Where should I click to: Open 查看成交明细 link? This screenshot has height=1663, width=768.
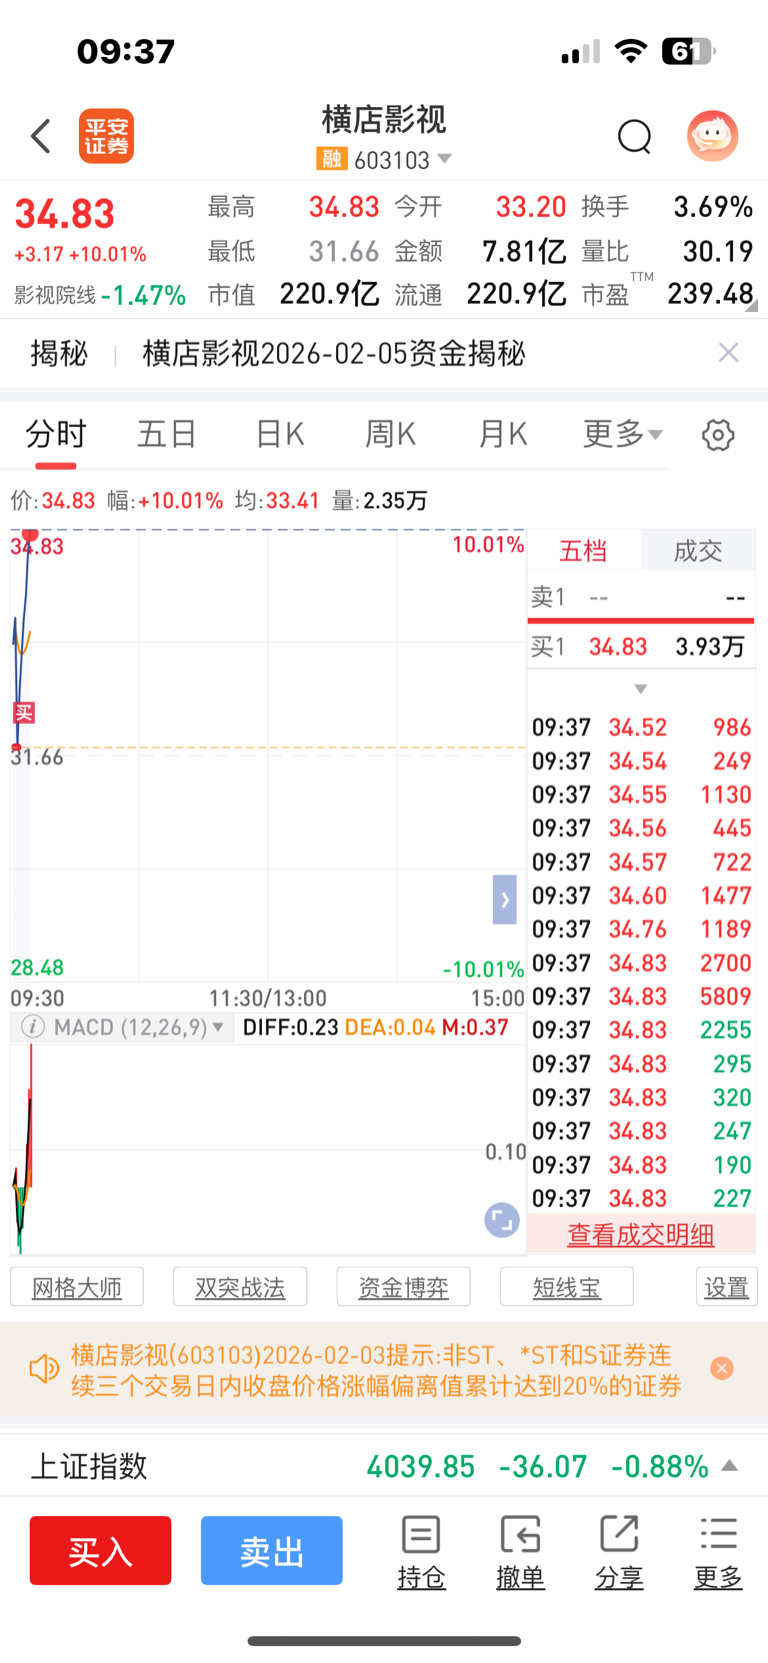(x=641, y=1235)
